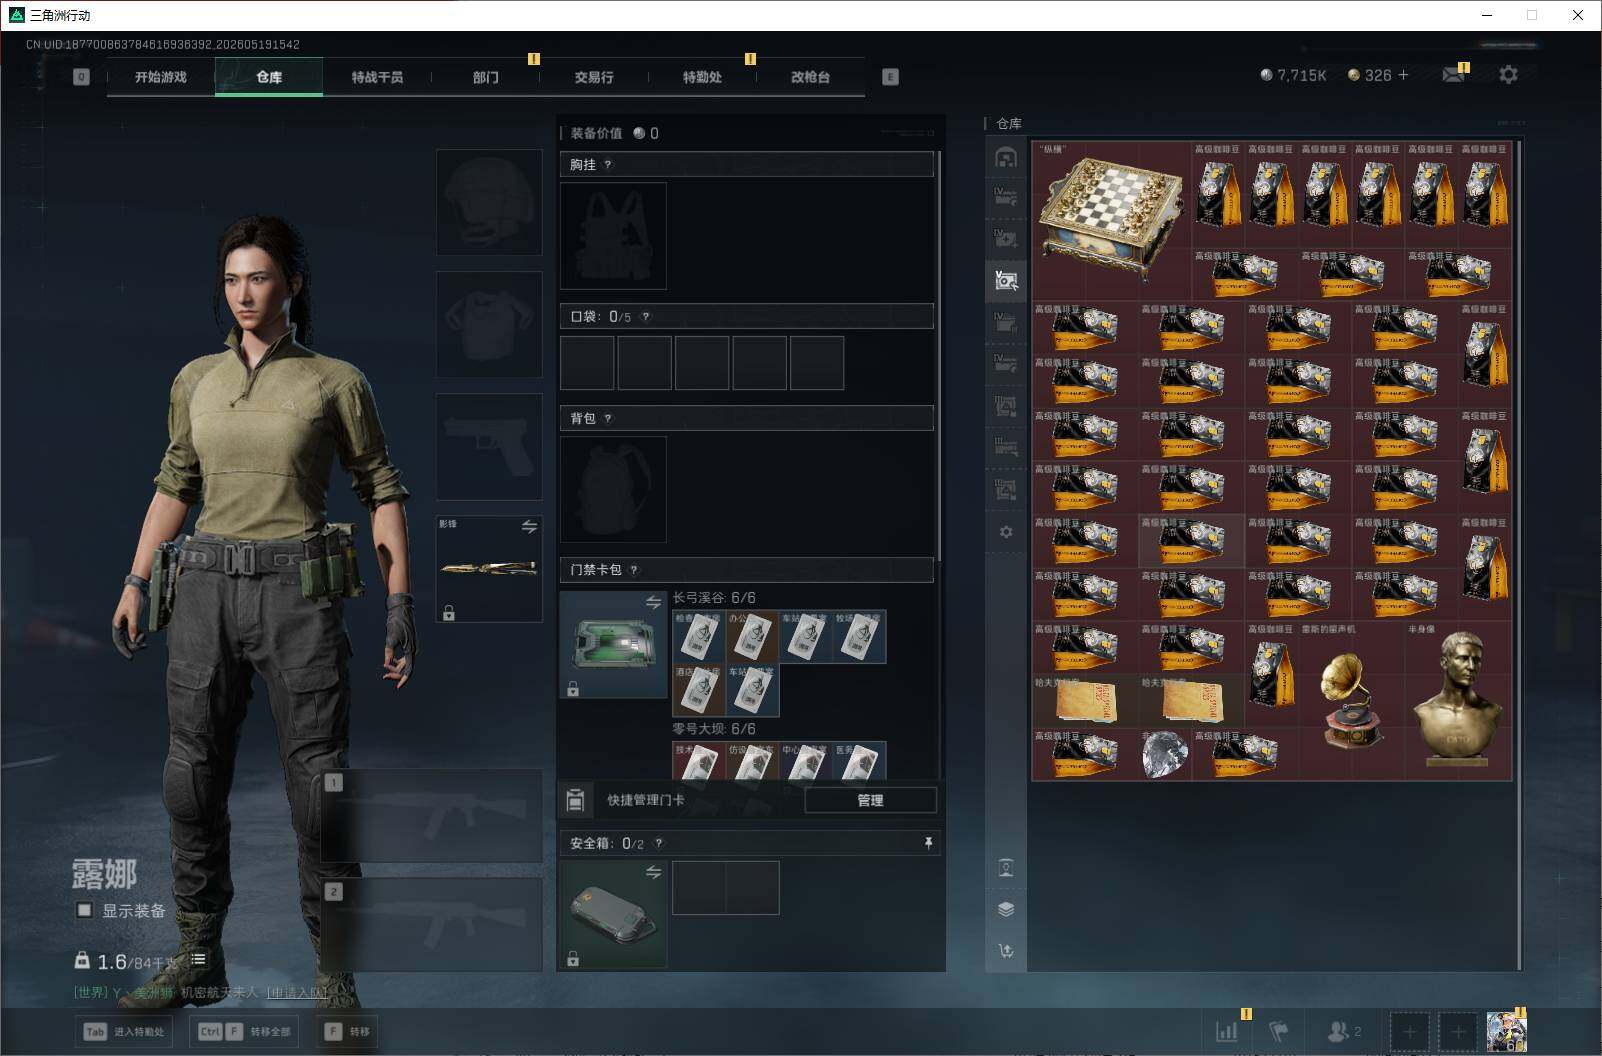Image resolution: width=1602 pixels, height=1056 pixels.
Task: Go to the 交易行 tab
Action: (594, 77)
